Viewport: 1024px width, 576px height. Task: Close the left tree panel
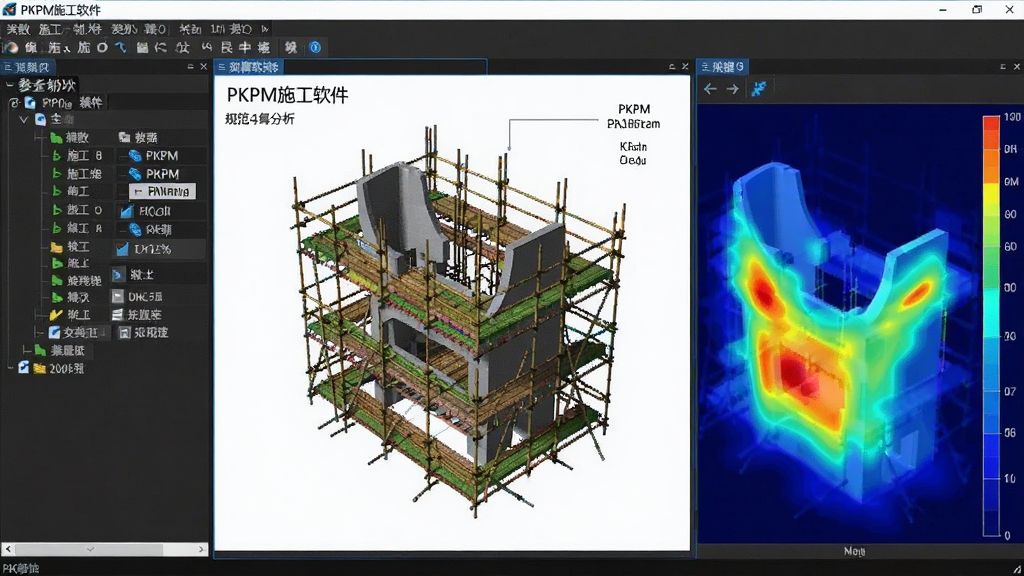pos(204,67)
